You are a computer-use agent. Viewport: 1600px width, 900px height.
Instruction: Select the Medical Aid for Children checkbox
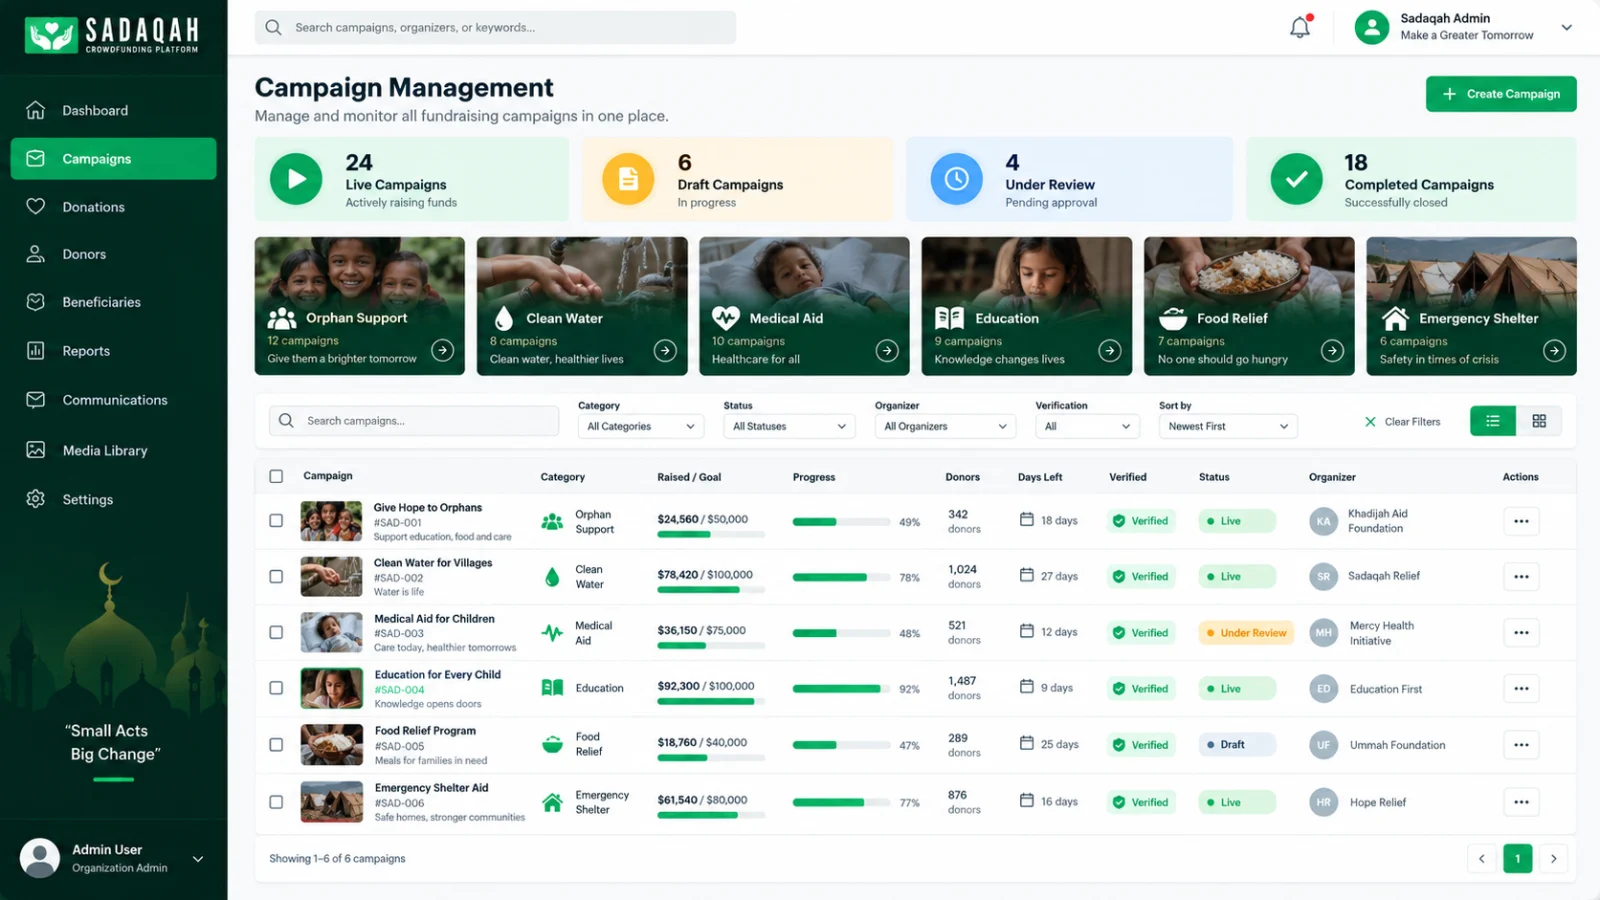[276, 632]
